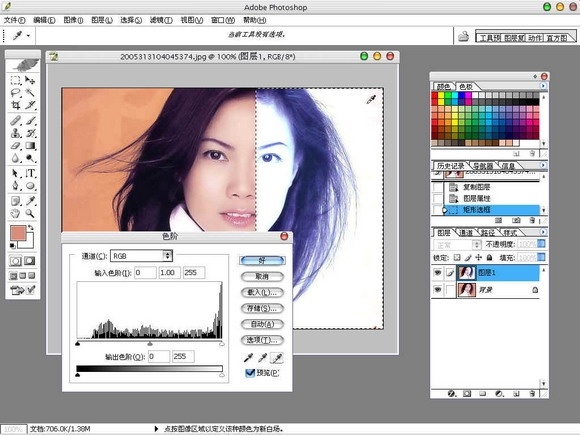The width and height of the screenshot is (580, 435).
Task: Select the rectangular marquee tool
Action: [16, 80]
